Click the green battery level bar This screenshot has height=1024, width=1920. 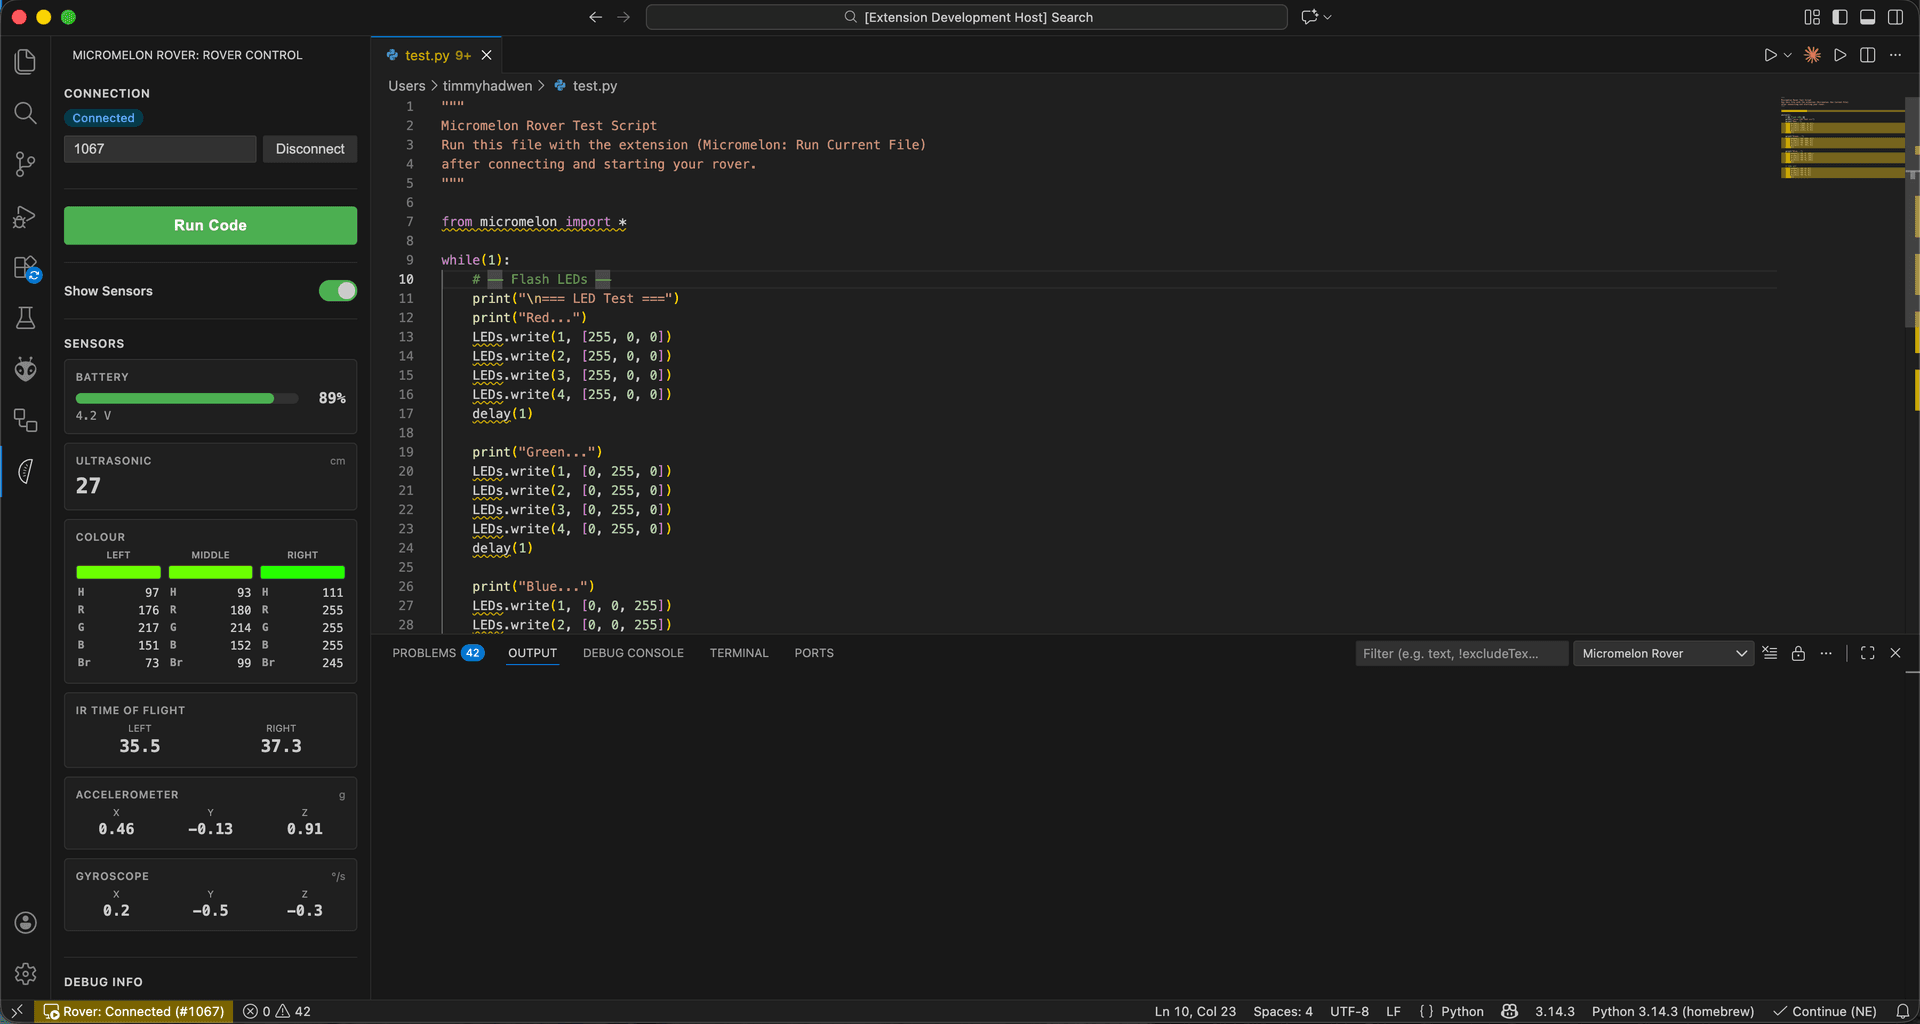point(175,398)
